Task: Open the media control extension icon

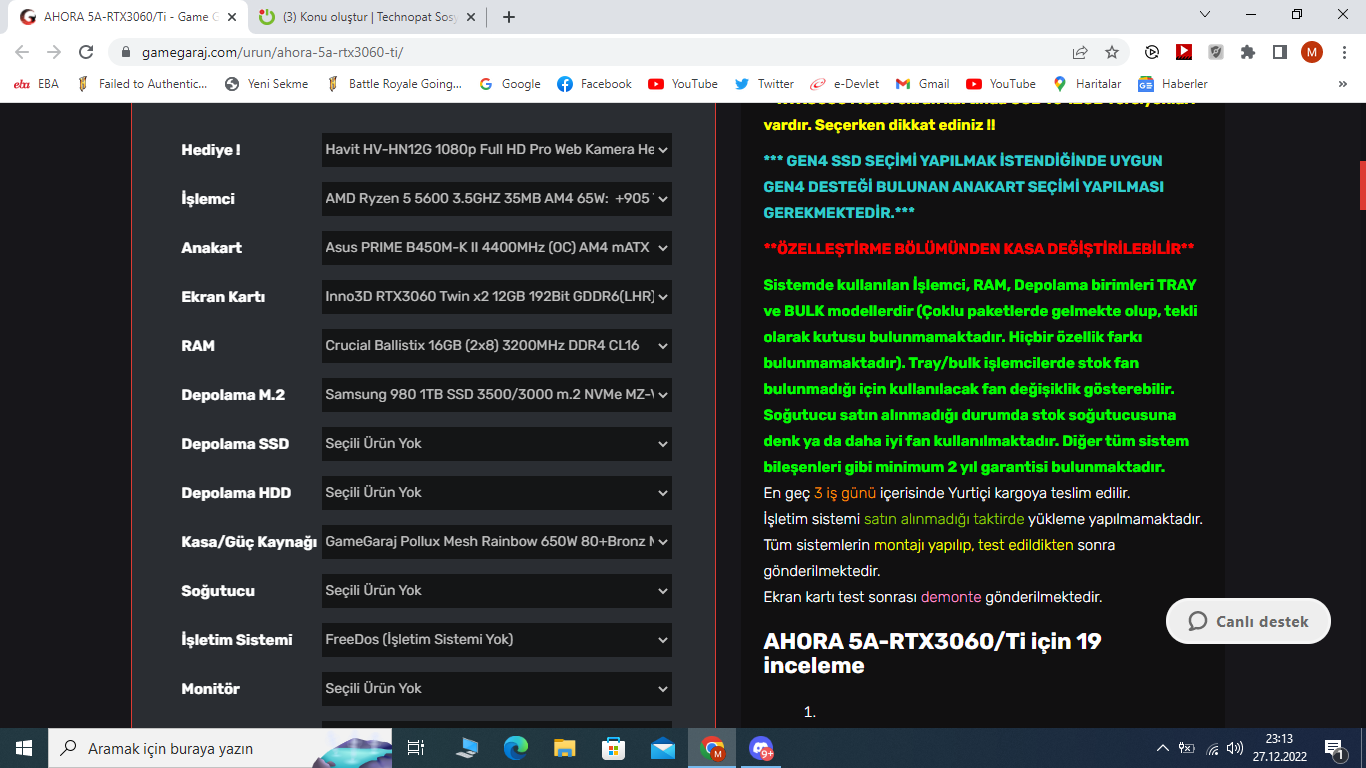Action: coord(1152,52)
